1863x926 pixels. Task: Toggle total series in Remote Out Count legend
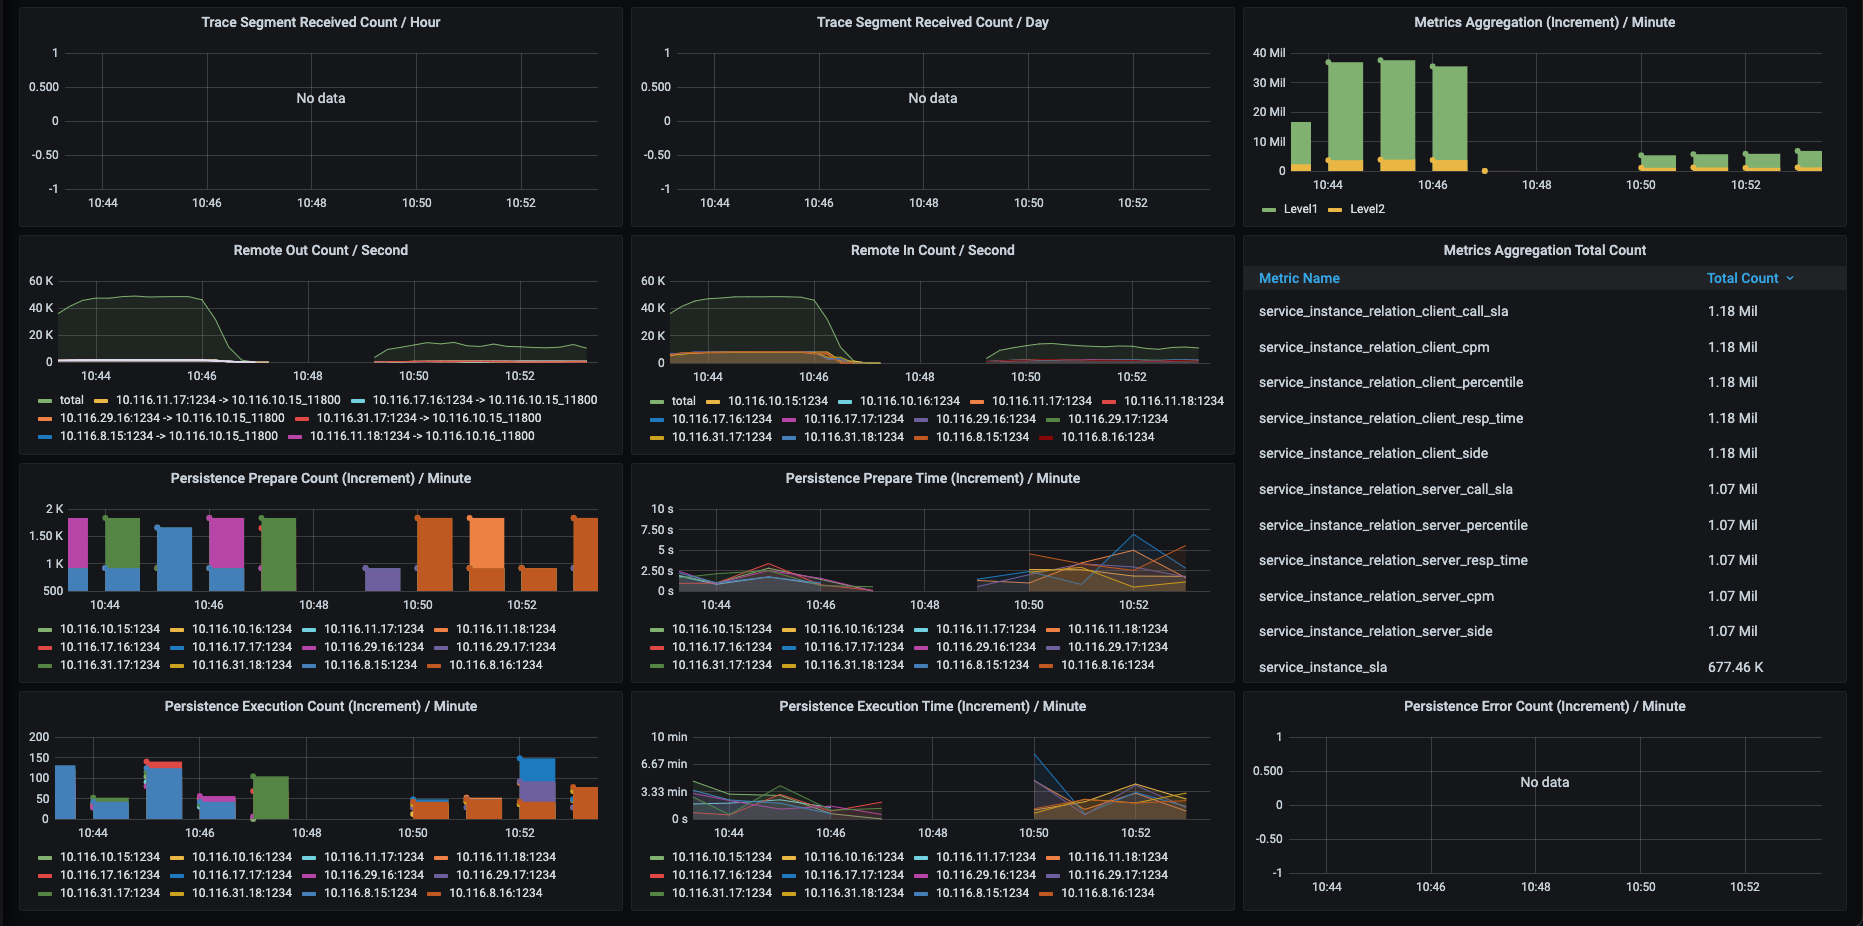pyautogui.click(x=72, y=400)
